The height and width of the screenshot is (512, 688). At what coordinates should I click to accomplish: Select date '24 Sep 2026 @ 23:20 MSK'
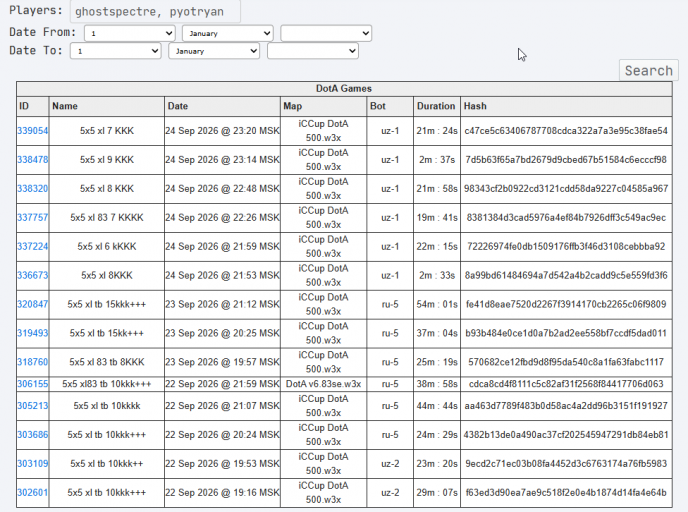click(222, 131)
